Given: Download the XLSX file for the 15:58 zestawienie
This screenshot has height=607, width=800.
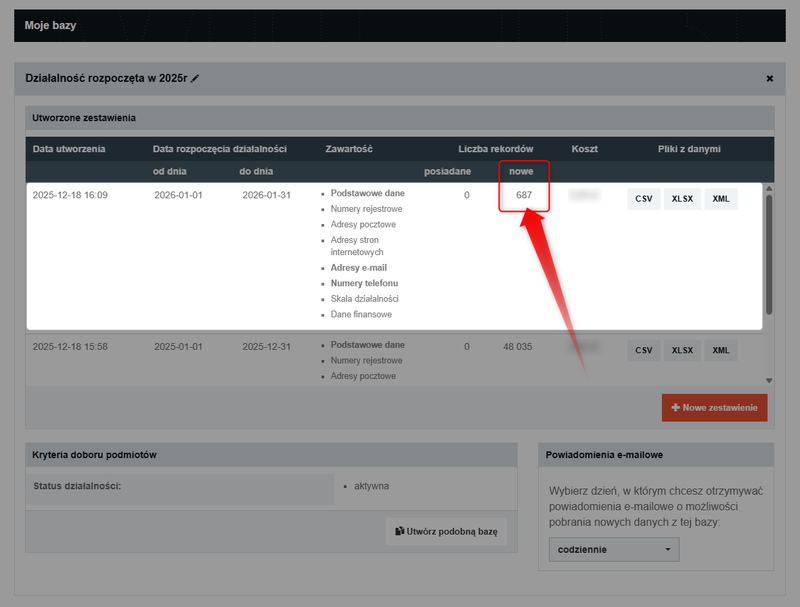Looking at the screenshot, I should [x=681, y=350].
